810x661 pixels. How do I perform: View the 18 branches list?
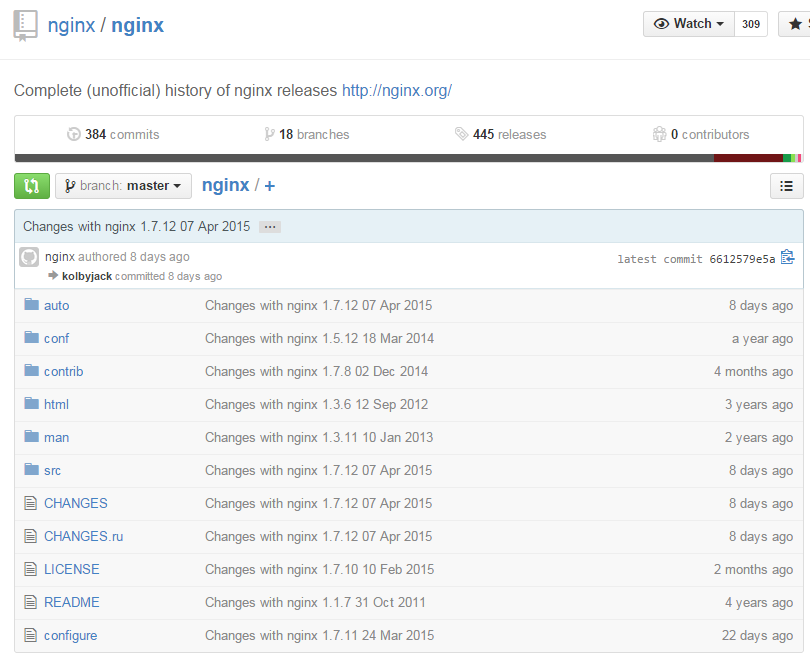pos(314,134)
